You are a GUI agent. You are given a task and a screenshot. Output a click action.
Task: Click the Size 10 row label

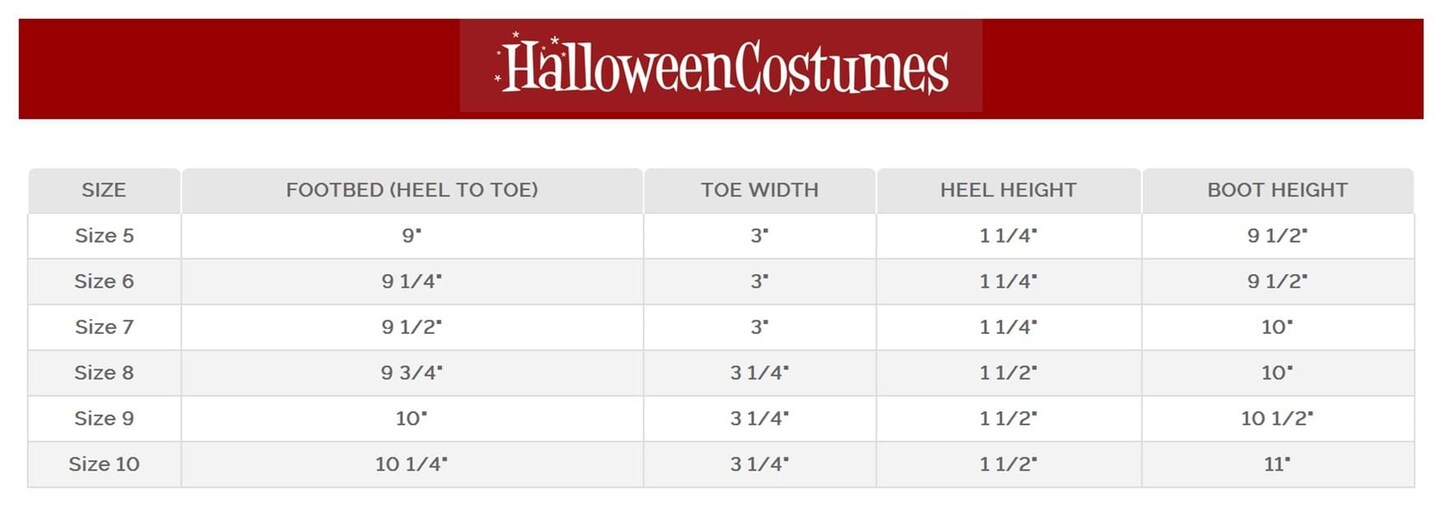104,465
